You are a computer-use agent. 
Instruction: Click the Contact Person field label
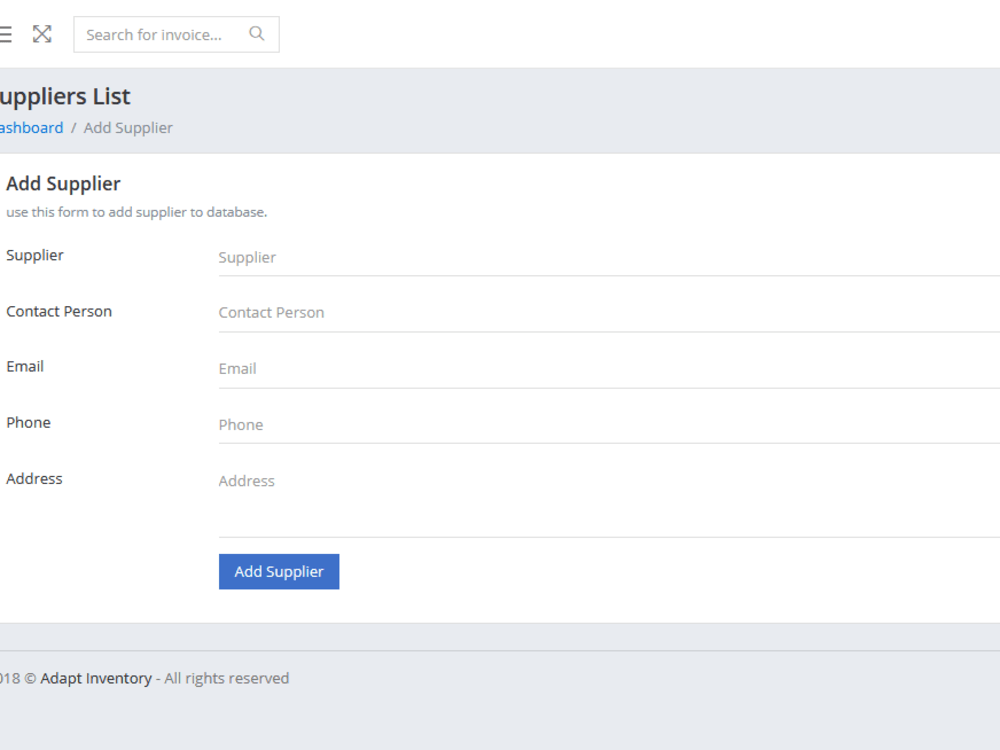click(59, 311)
